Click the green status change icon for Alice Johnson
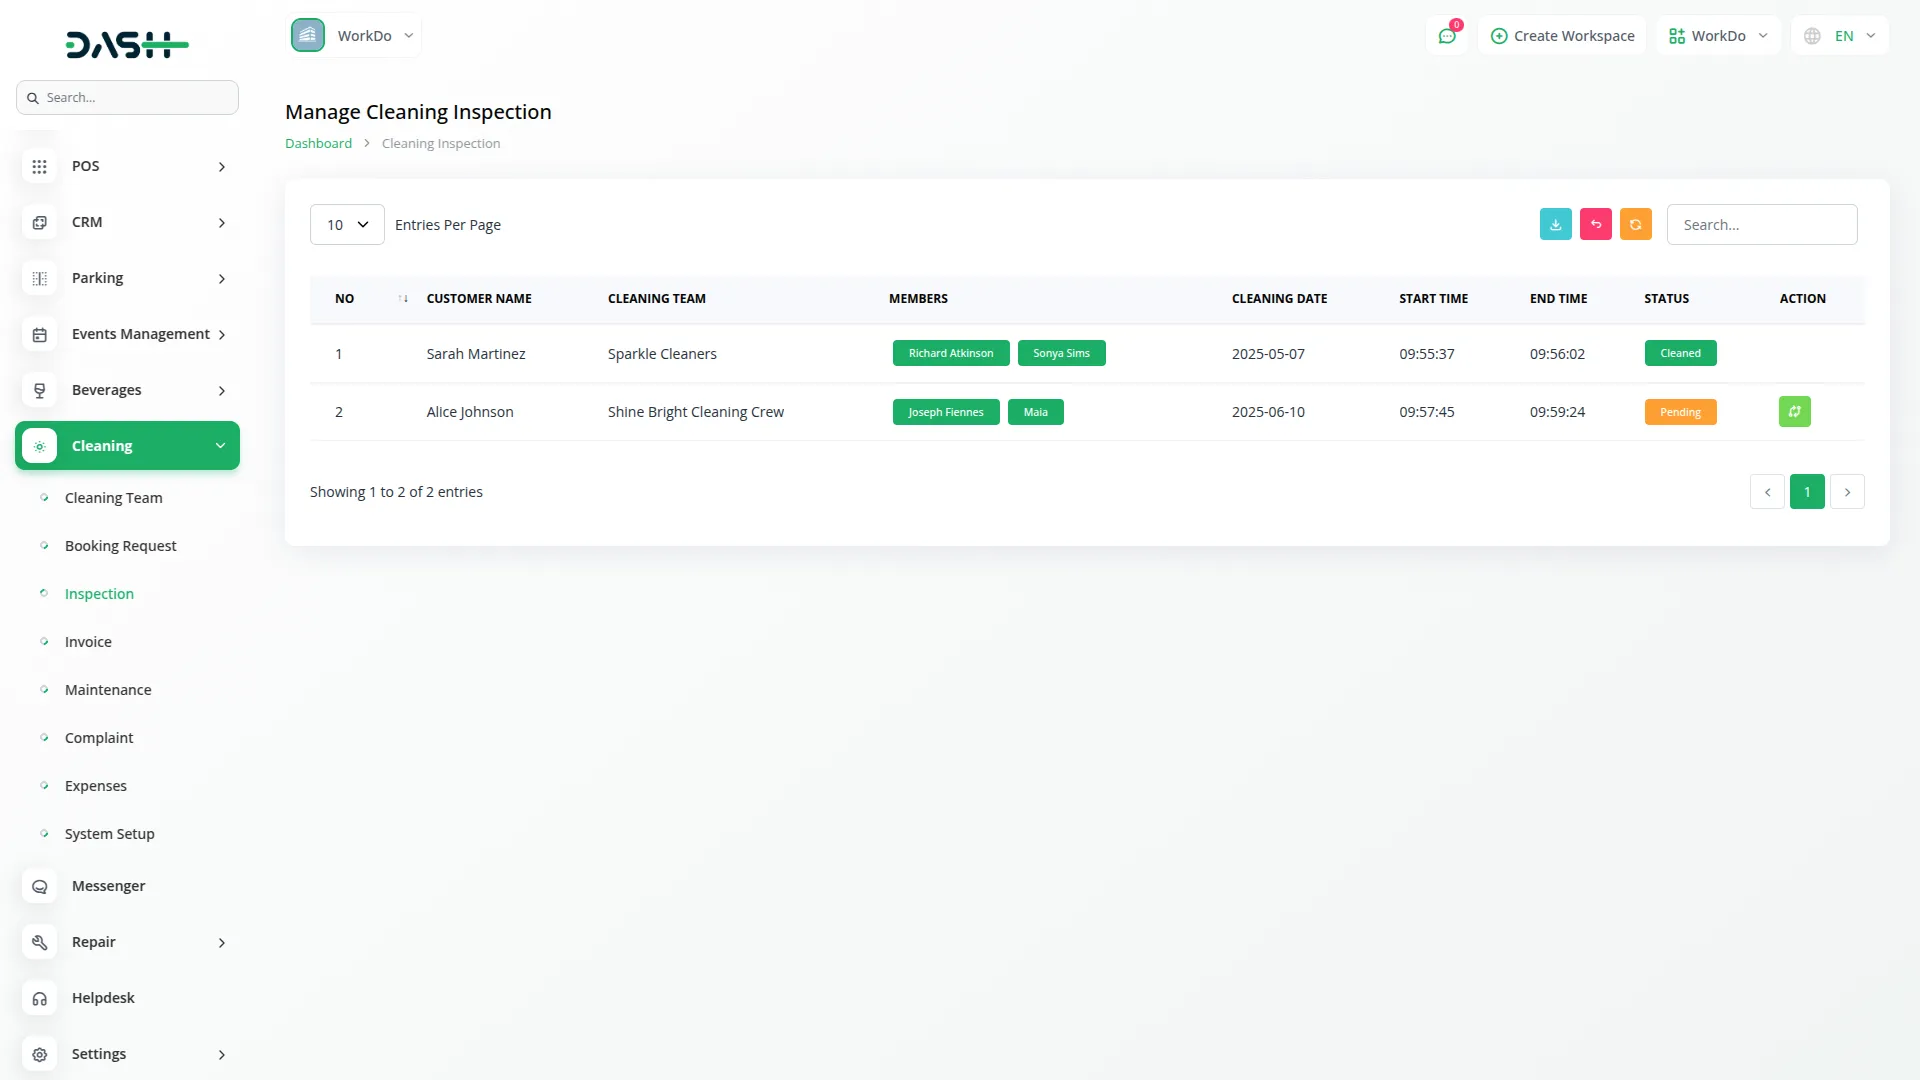The image size is (1920, 1080). coord(1794,412)
